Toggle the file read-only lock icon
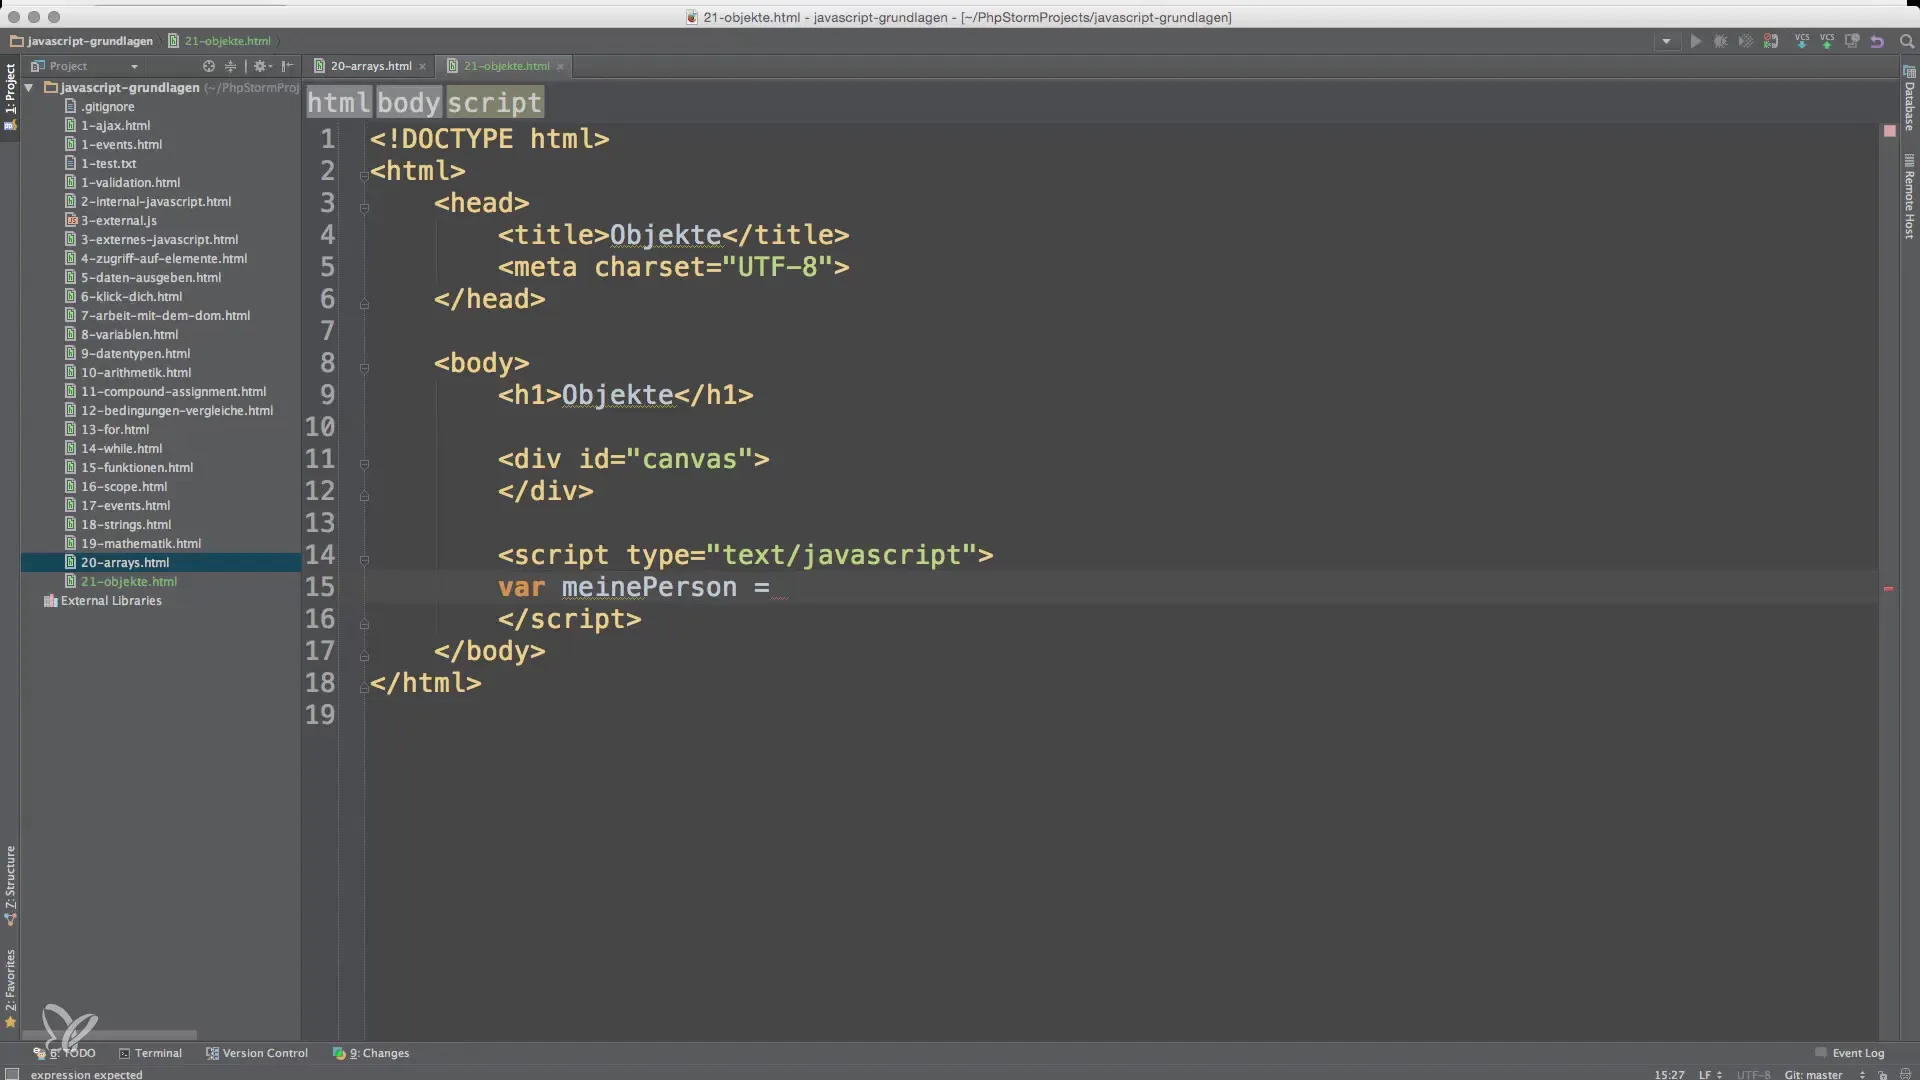Screen dimensions: 1920x1080 tap(1882, 1074)
